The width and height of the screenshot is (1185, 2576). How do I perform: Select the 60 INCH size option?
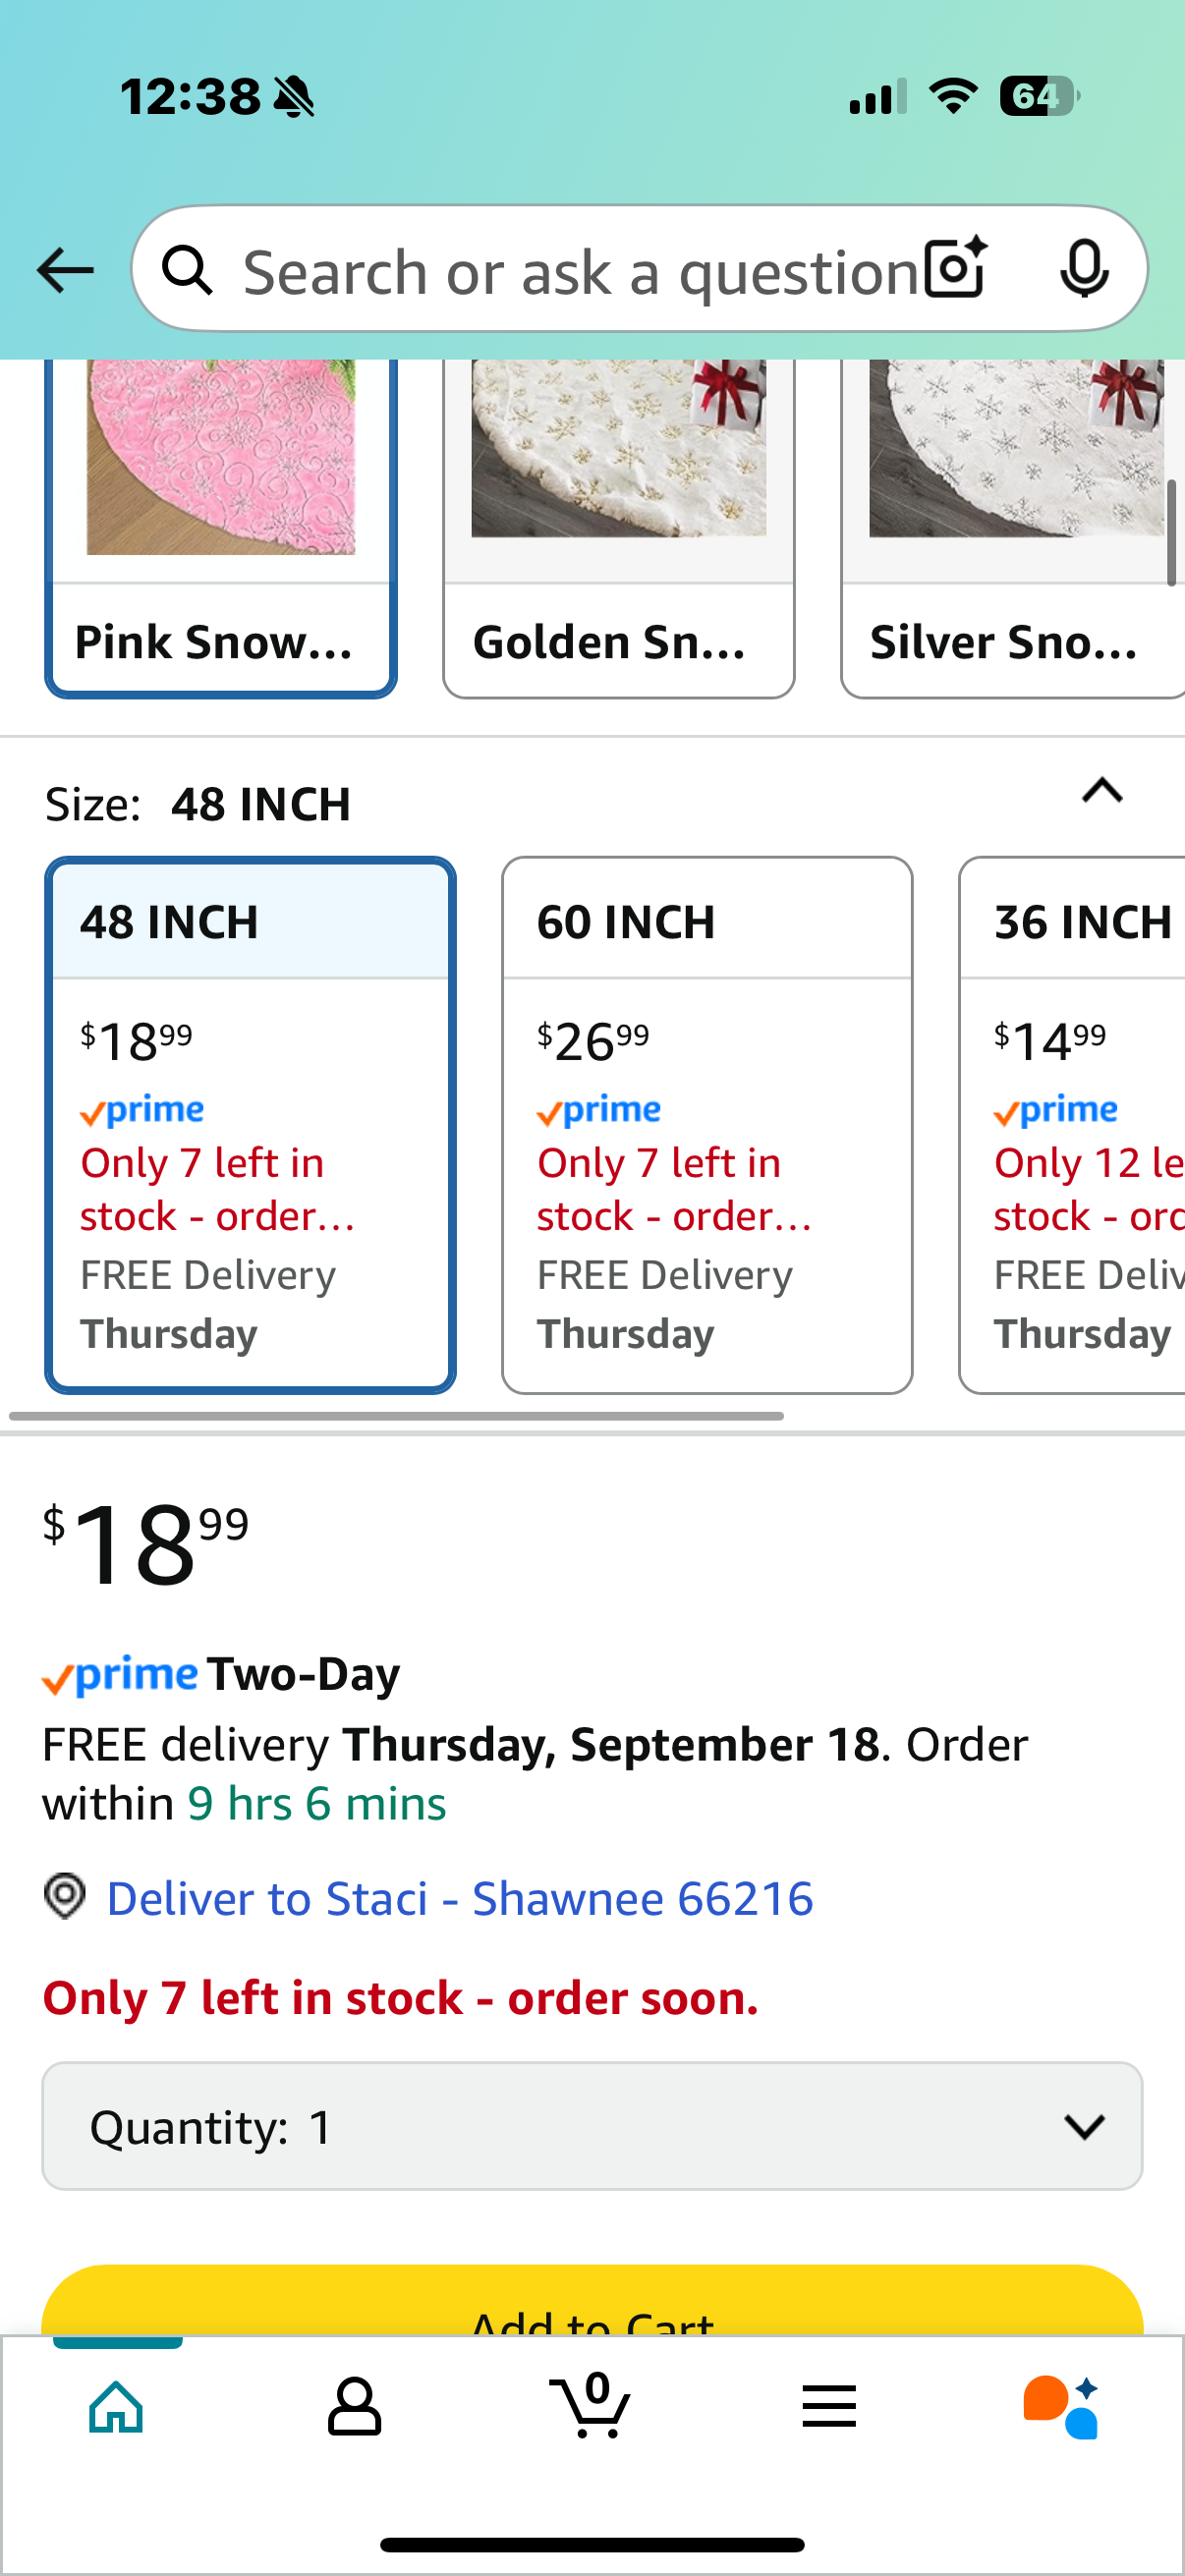[x=707, y=1125]
